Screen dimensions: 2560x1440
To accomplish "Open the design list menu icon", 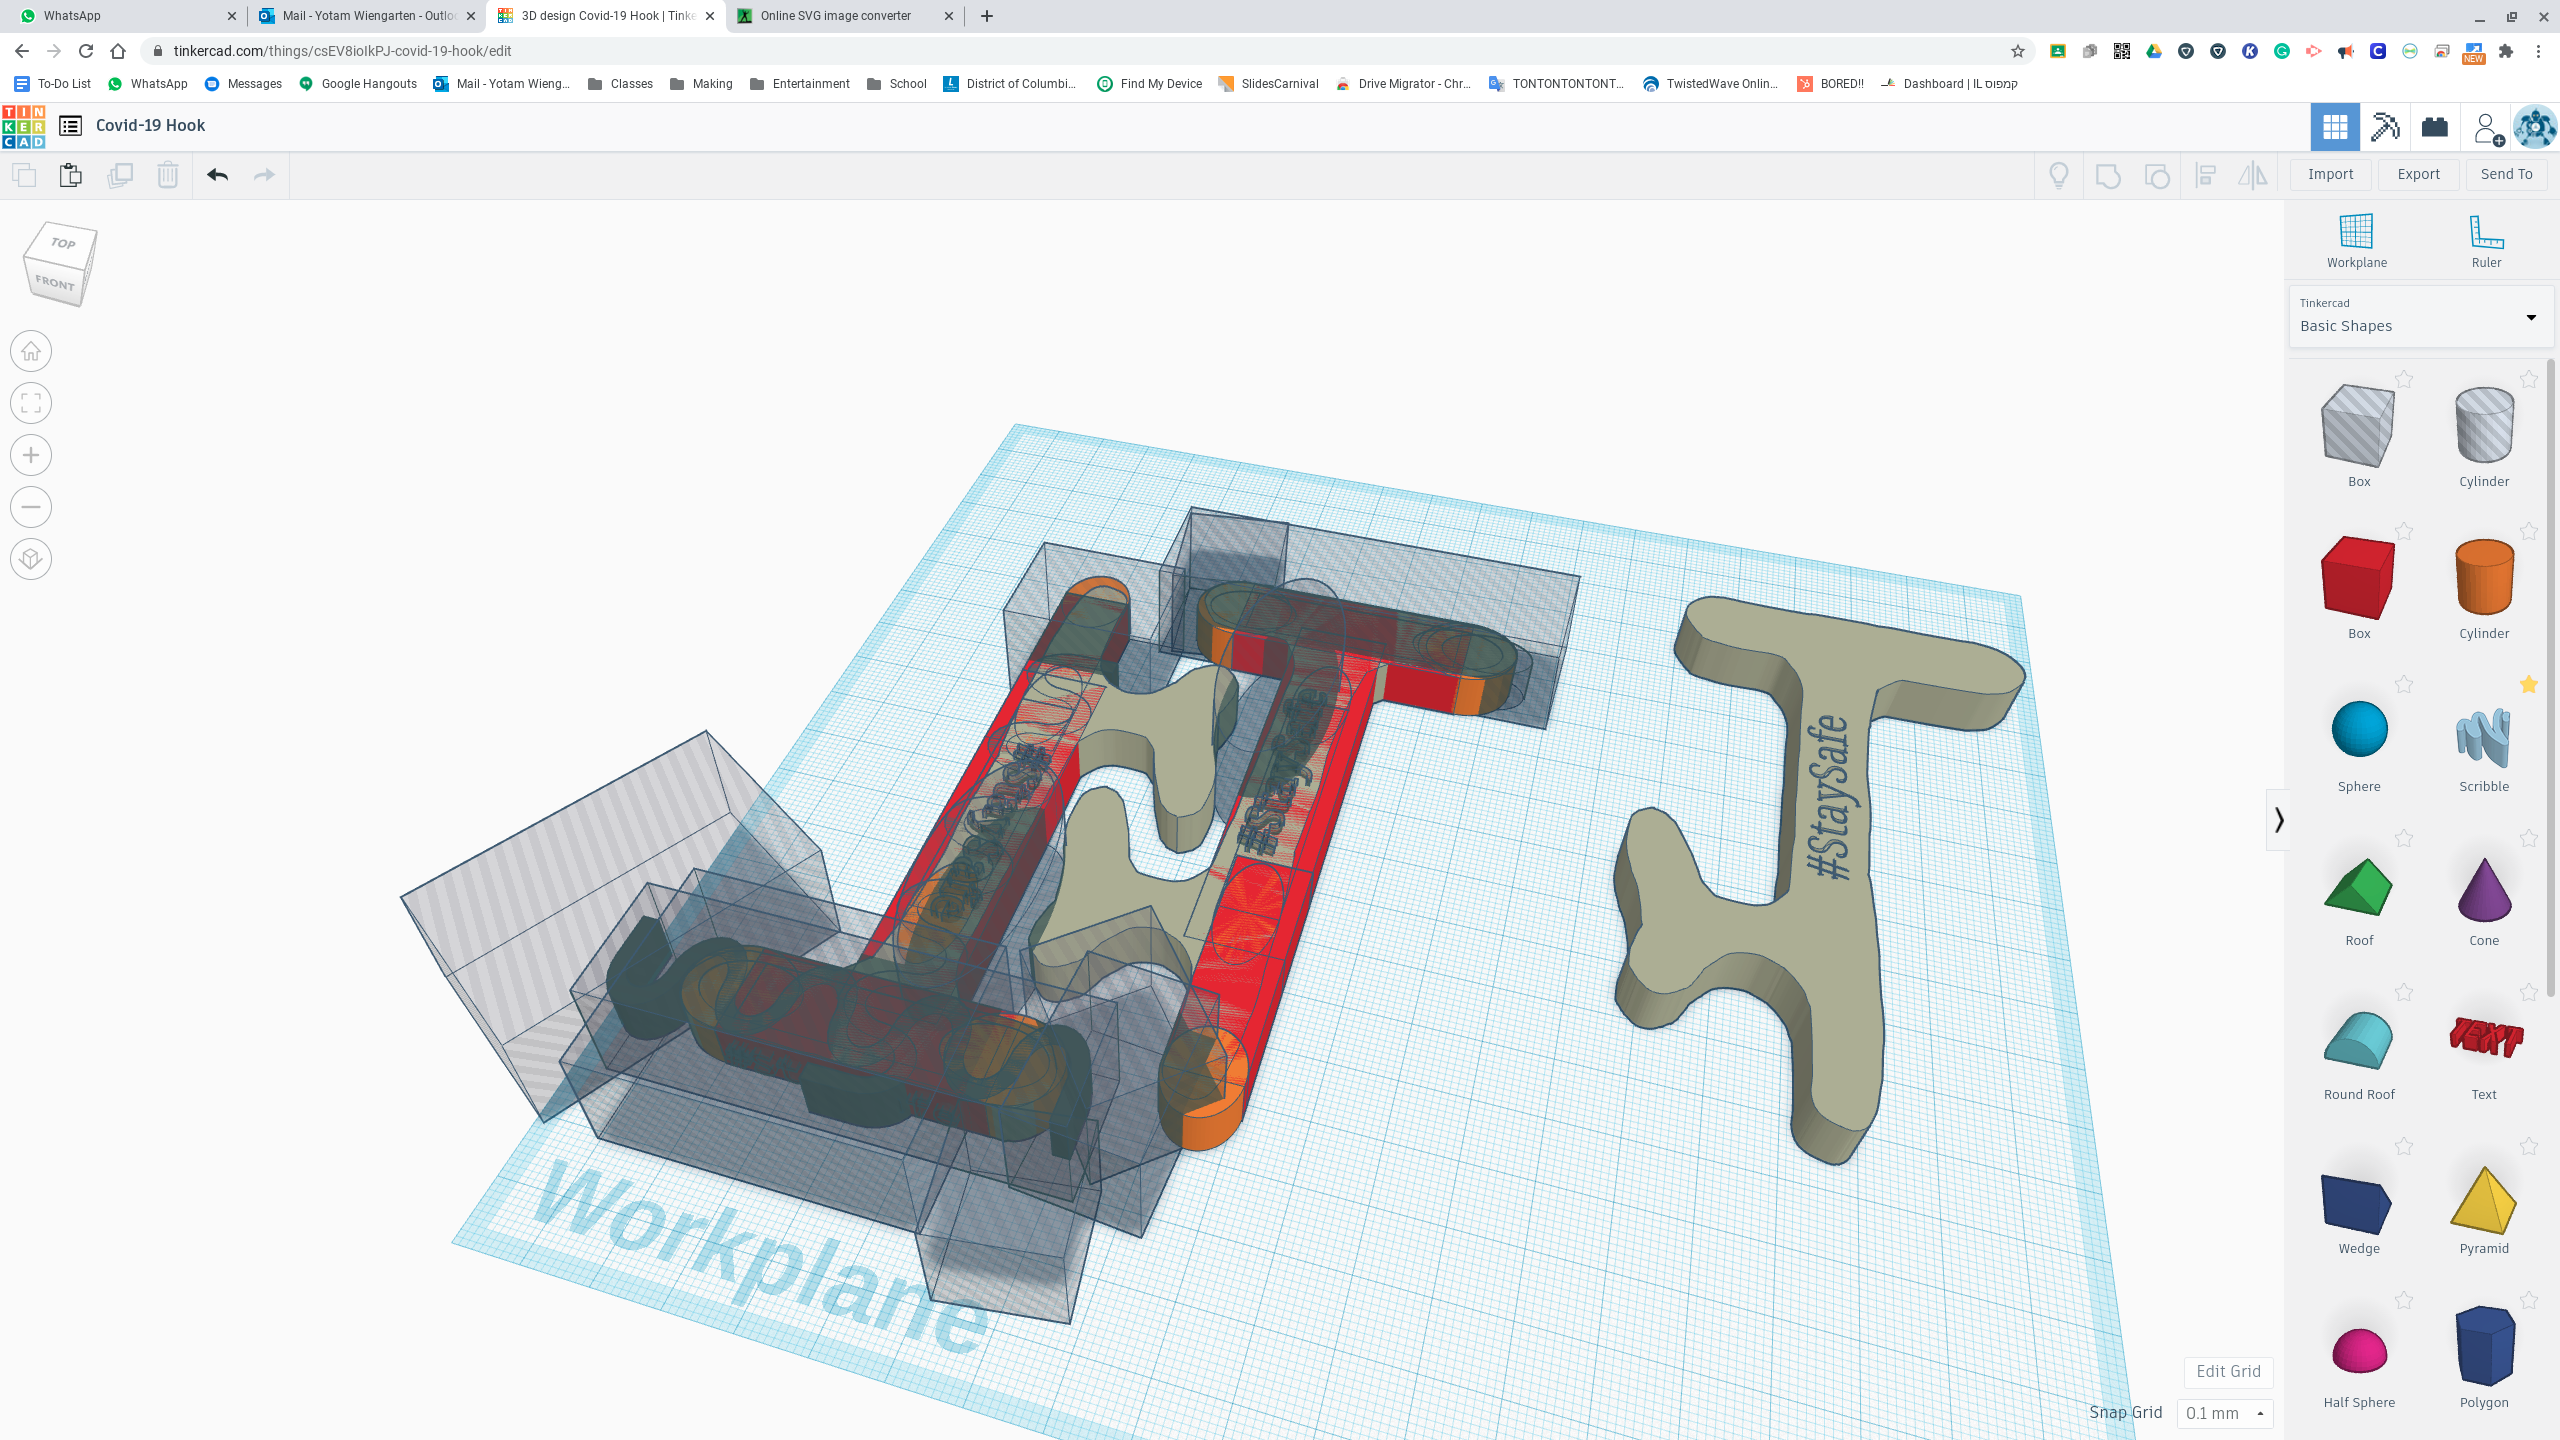I will (70, 126).
